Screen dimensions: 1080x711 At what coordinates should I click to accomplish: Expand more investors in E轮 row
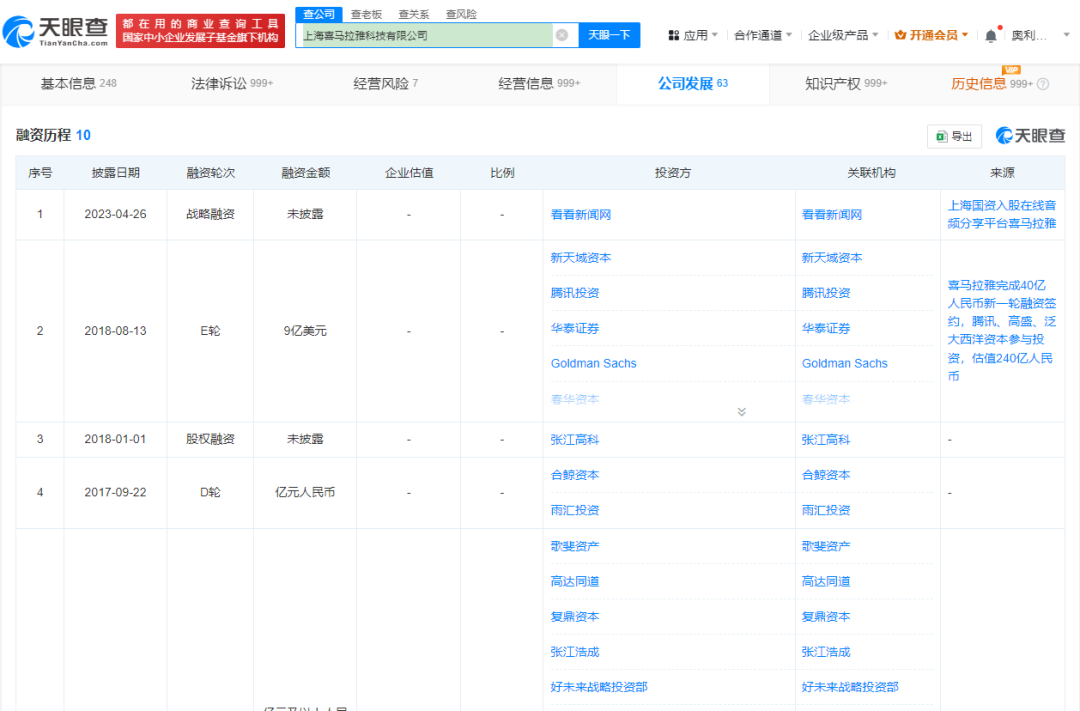coord(742,412)
